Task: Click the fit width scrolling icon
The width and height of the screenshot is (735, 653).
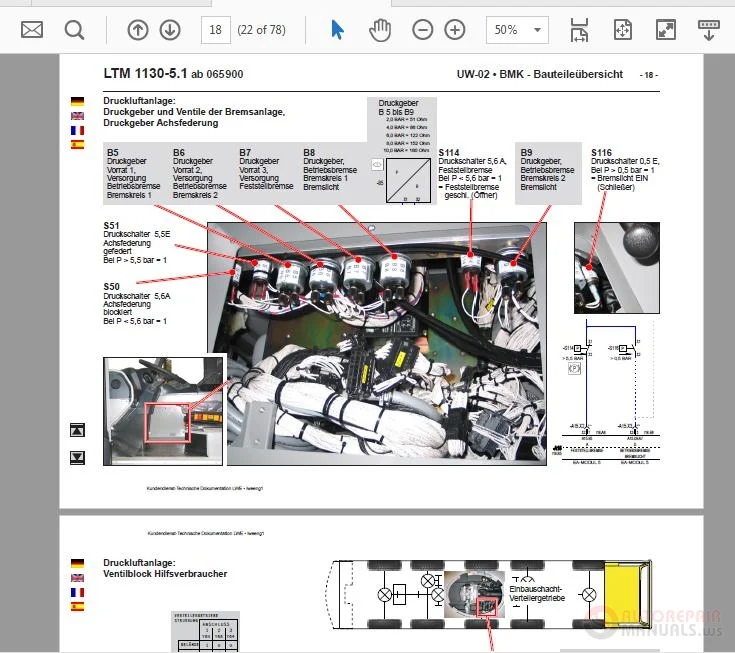Action: [579, 30]
